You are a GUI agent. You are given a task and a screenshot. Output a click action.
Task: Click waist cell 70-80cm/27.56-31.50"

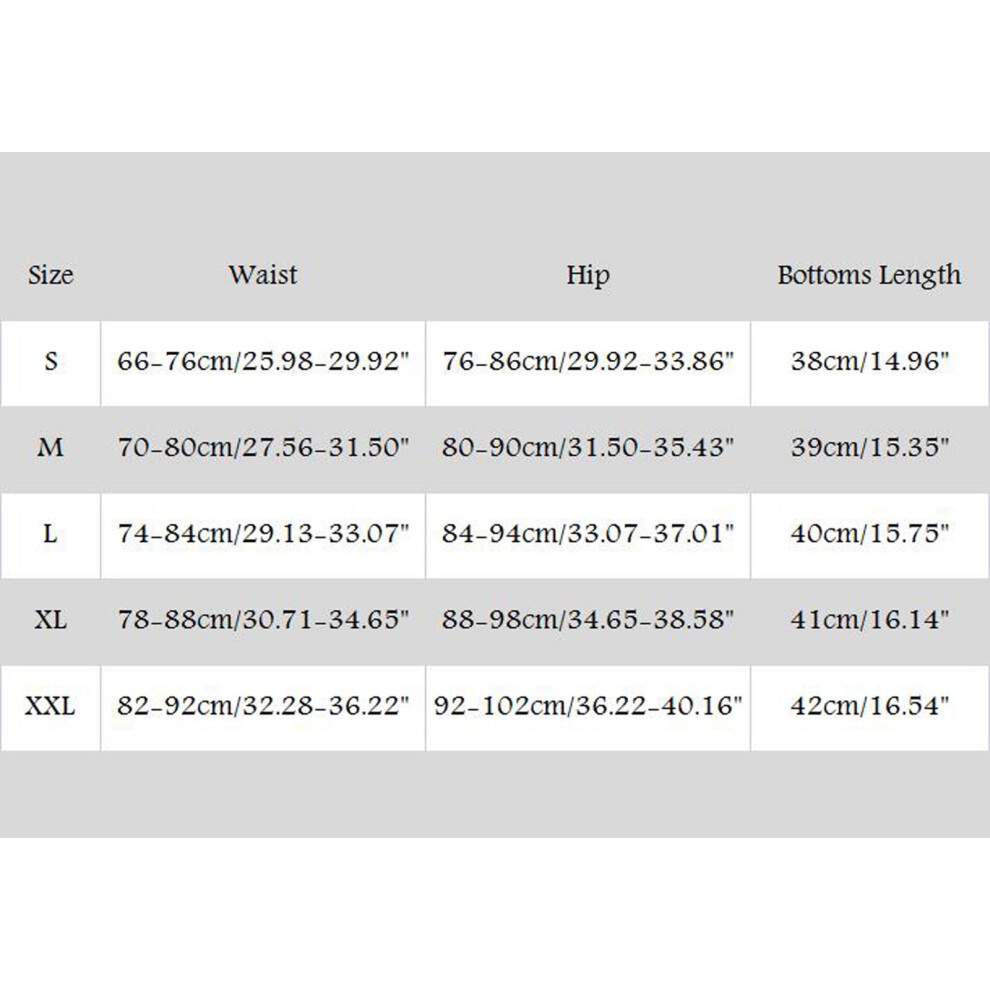pos(263,449)
